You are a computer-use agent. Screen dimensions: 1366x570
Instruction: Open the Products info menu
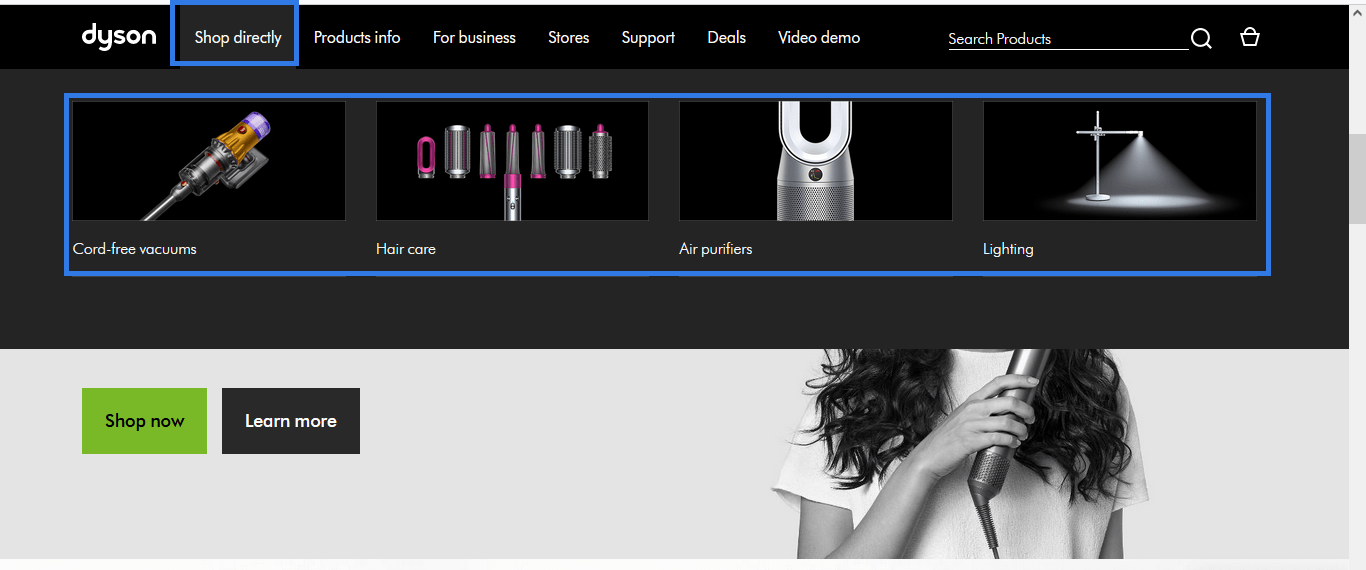pos(357,37)
